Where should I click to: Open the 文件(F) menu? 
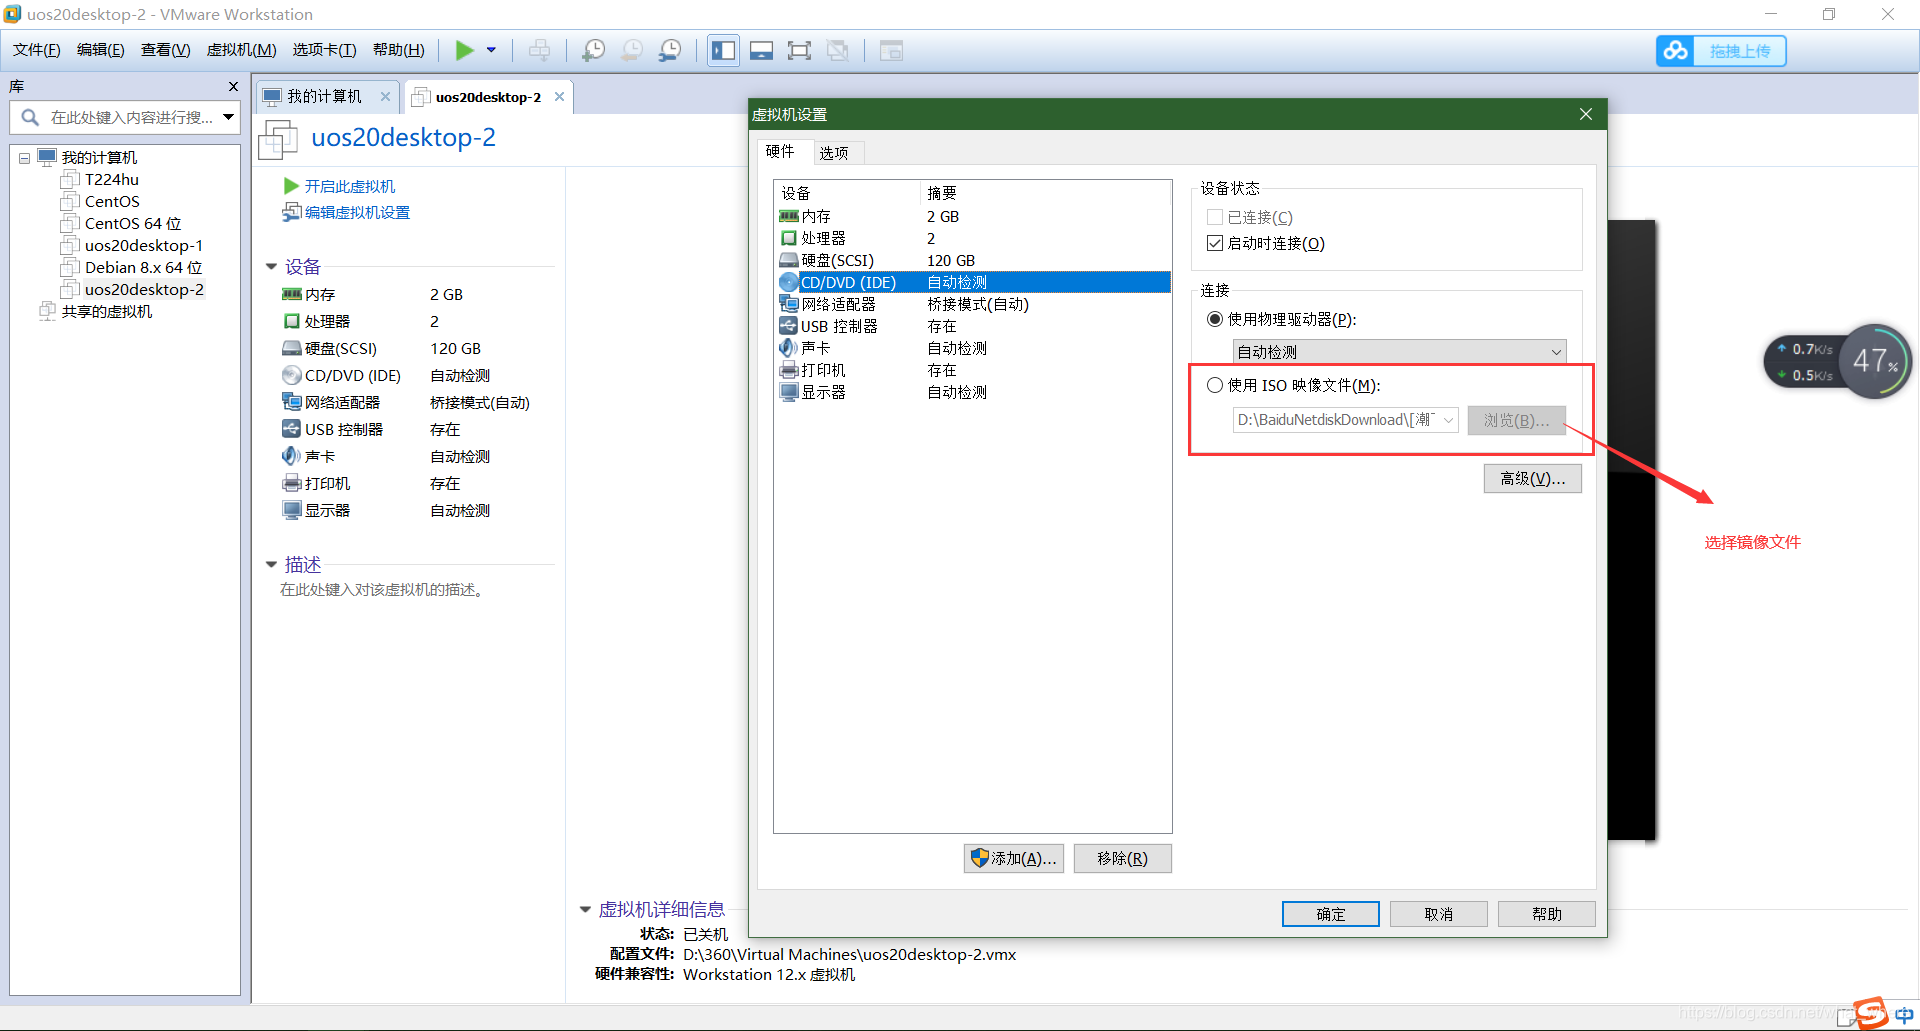[x=36, y=50]
